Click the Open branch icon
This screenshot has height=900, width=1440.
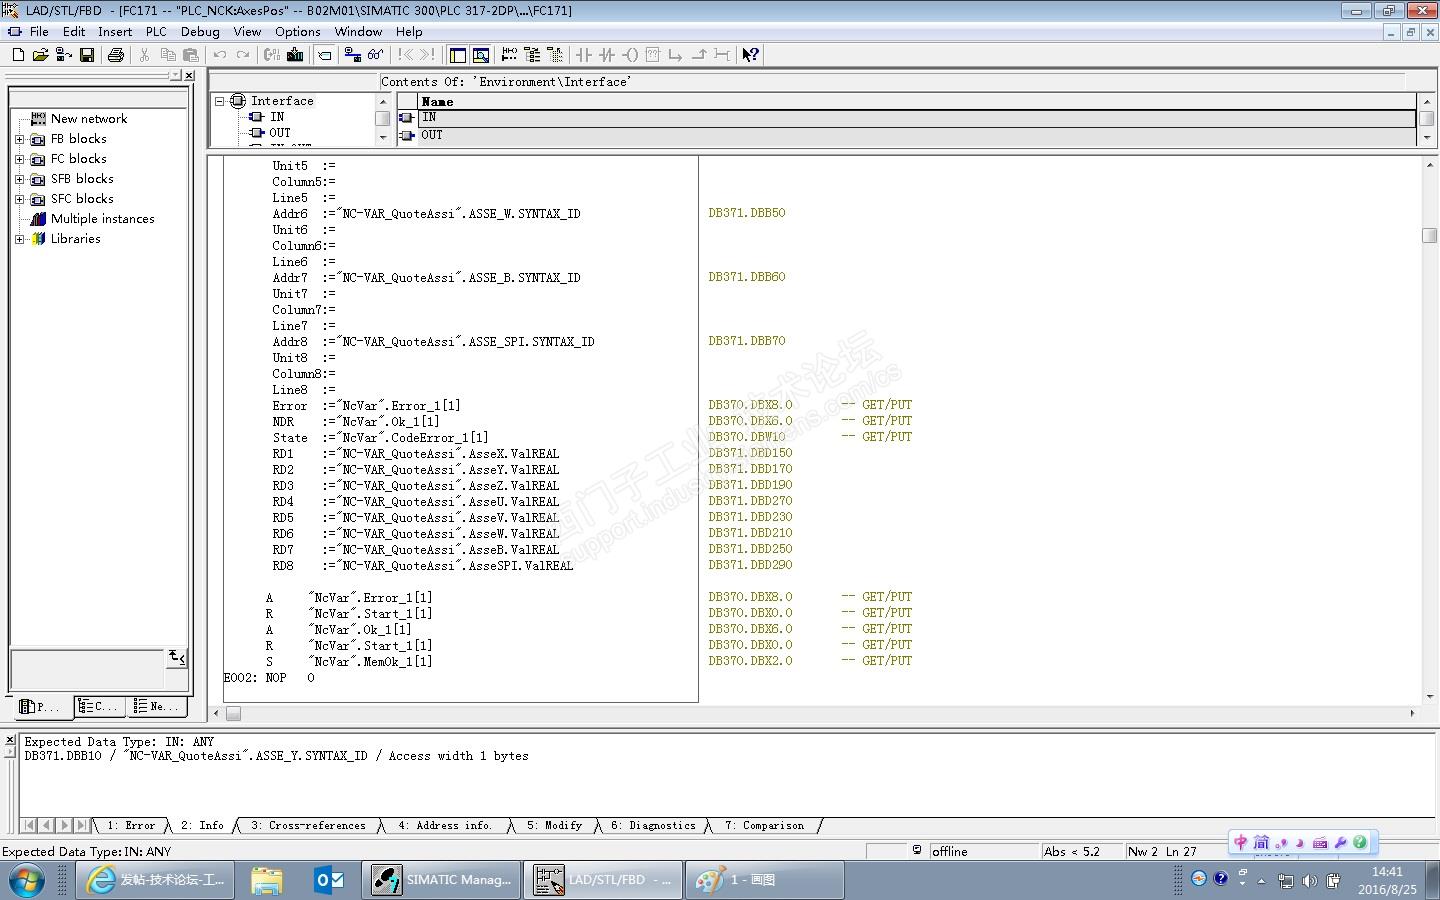click(x=676, y=55)
